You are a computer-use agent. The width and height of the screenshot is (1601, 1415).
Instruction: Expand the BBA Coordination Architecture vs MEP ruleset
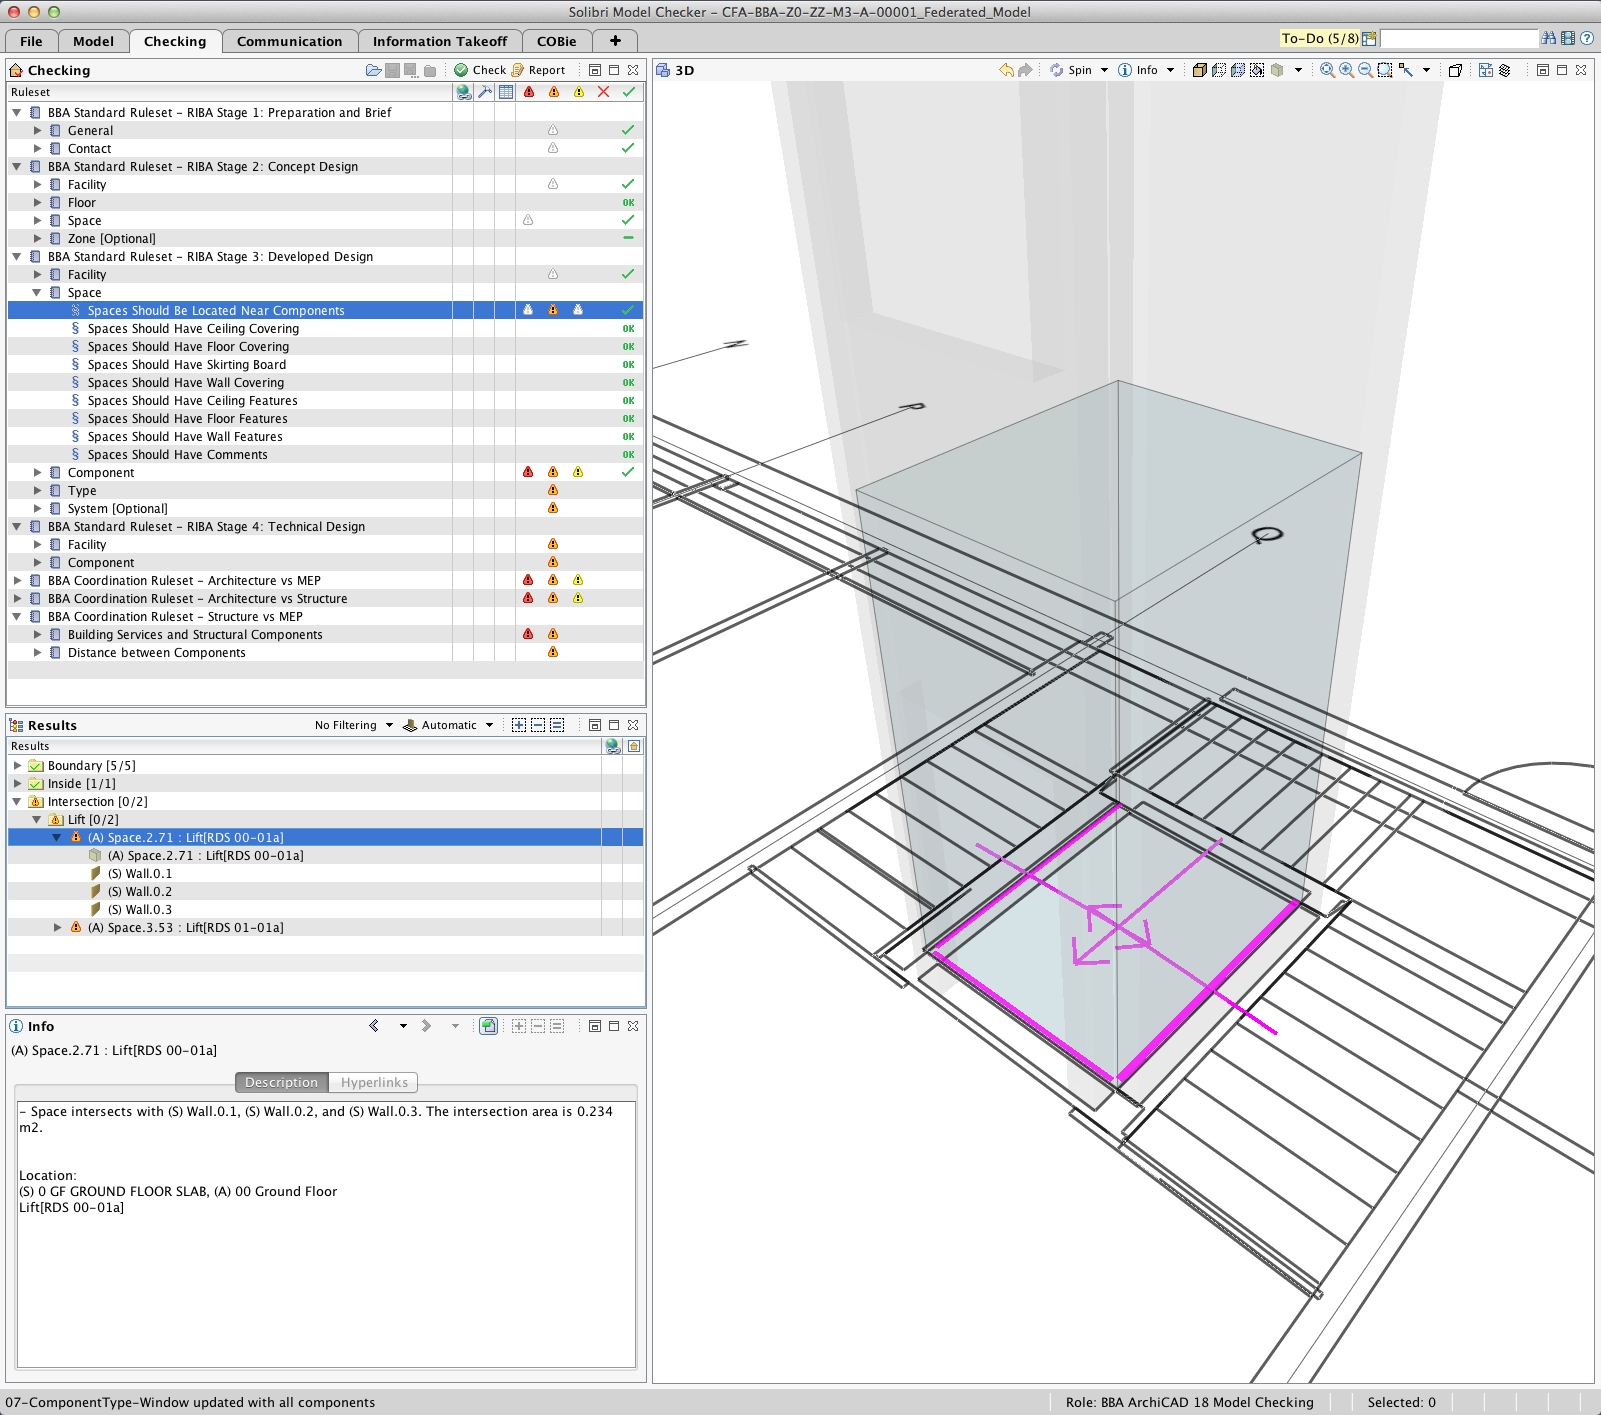coord(17,581)
